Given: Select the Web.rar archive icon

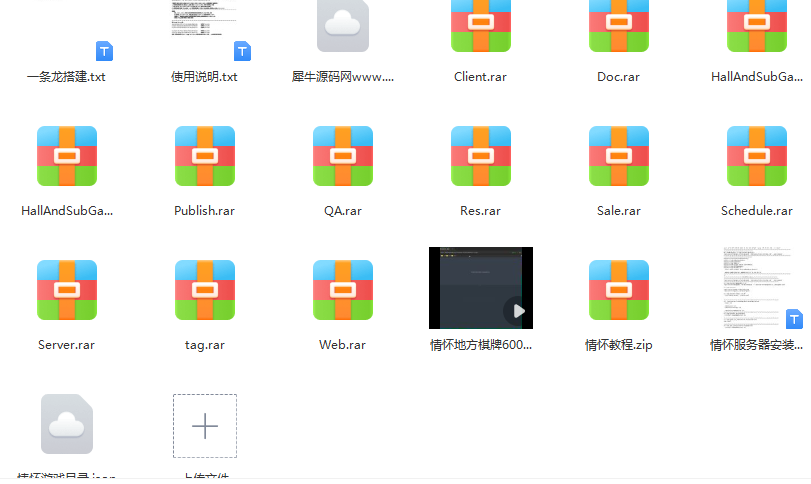Looking at the screenshot, I should click(x=343, y=290).
